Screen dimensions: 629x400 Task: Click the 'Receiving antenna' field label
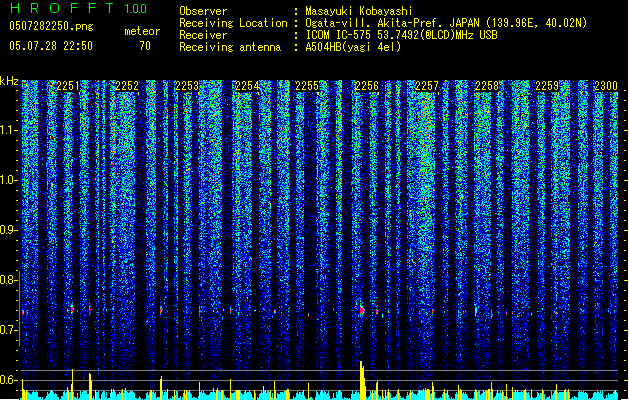[230, 47]
